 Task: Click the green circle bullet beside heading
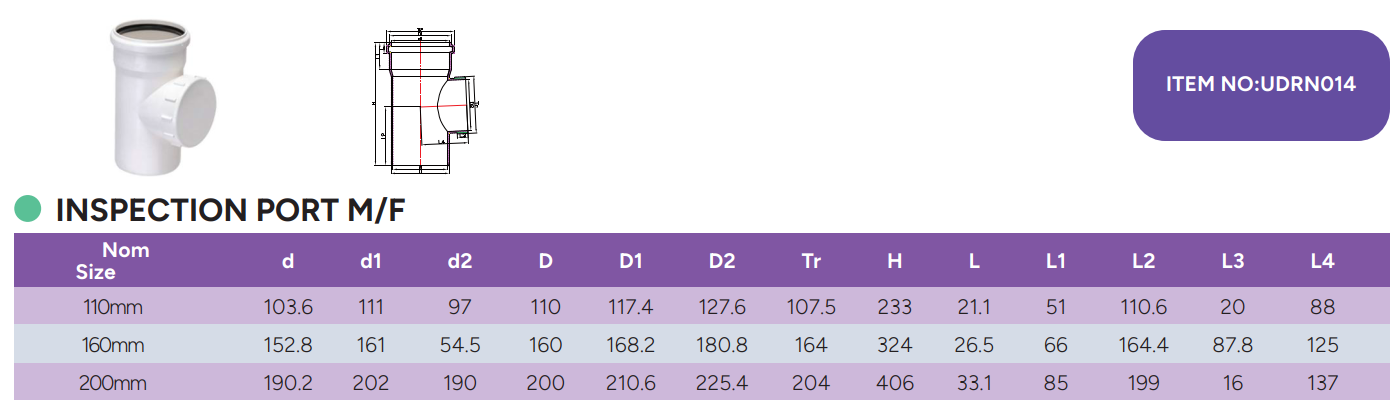(x=28, y=208)
